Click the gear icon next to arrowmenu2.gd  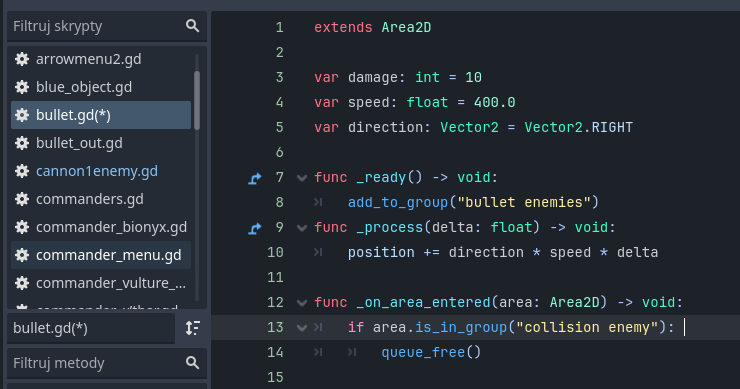click(x=22, y=59)
